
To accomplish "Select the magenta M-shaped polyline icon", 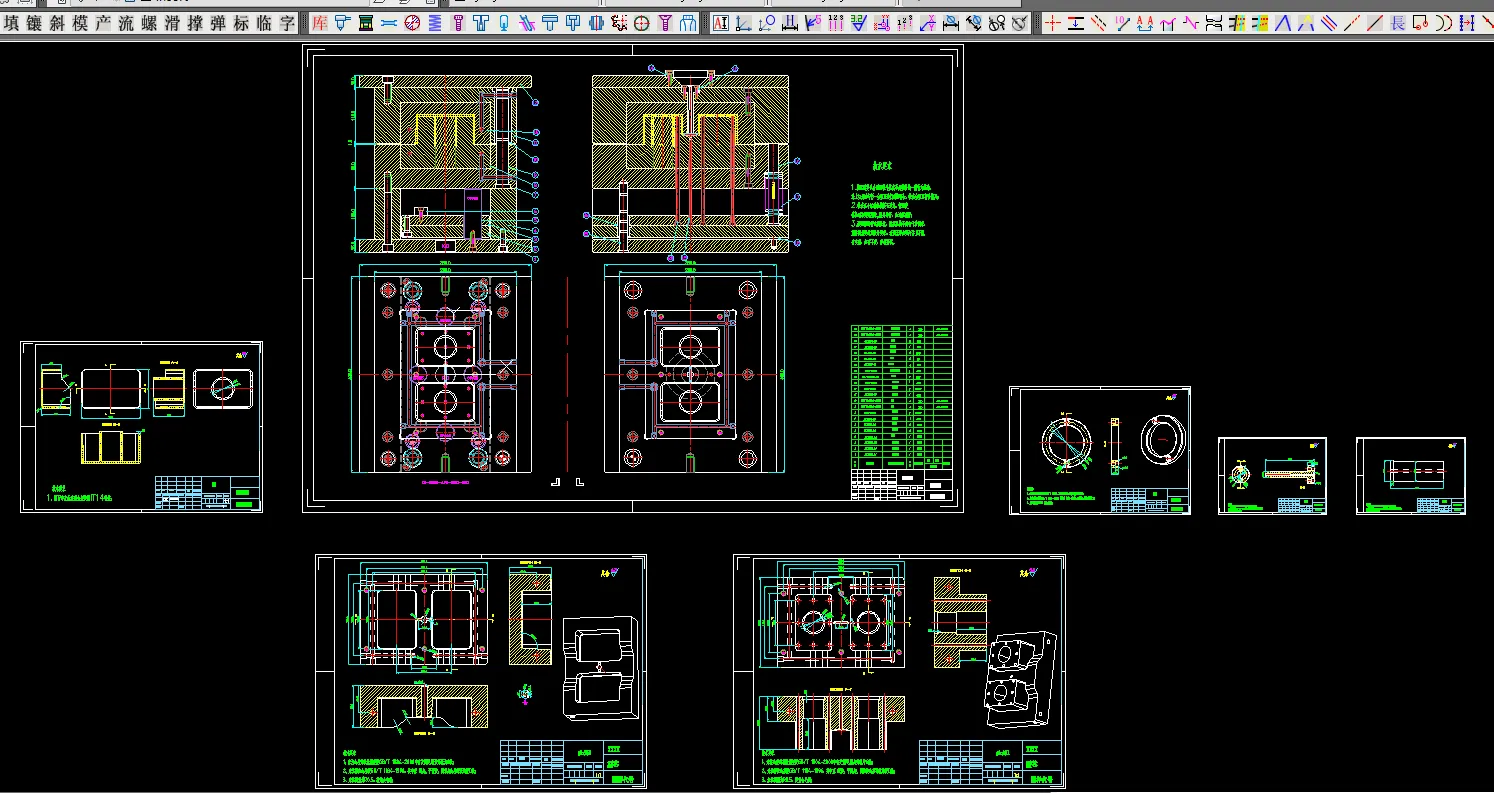I will tap(1167, 23).
